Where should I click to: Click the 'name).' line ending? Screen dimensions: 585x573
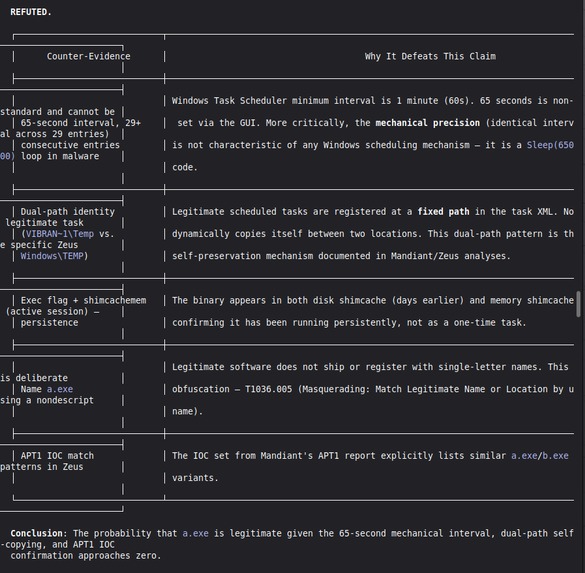pyautogui.click(x=187, y=411)
